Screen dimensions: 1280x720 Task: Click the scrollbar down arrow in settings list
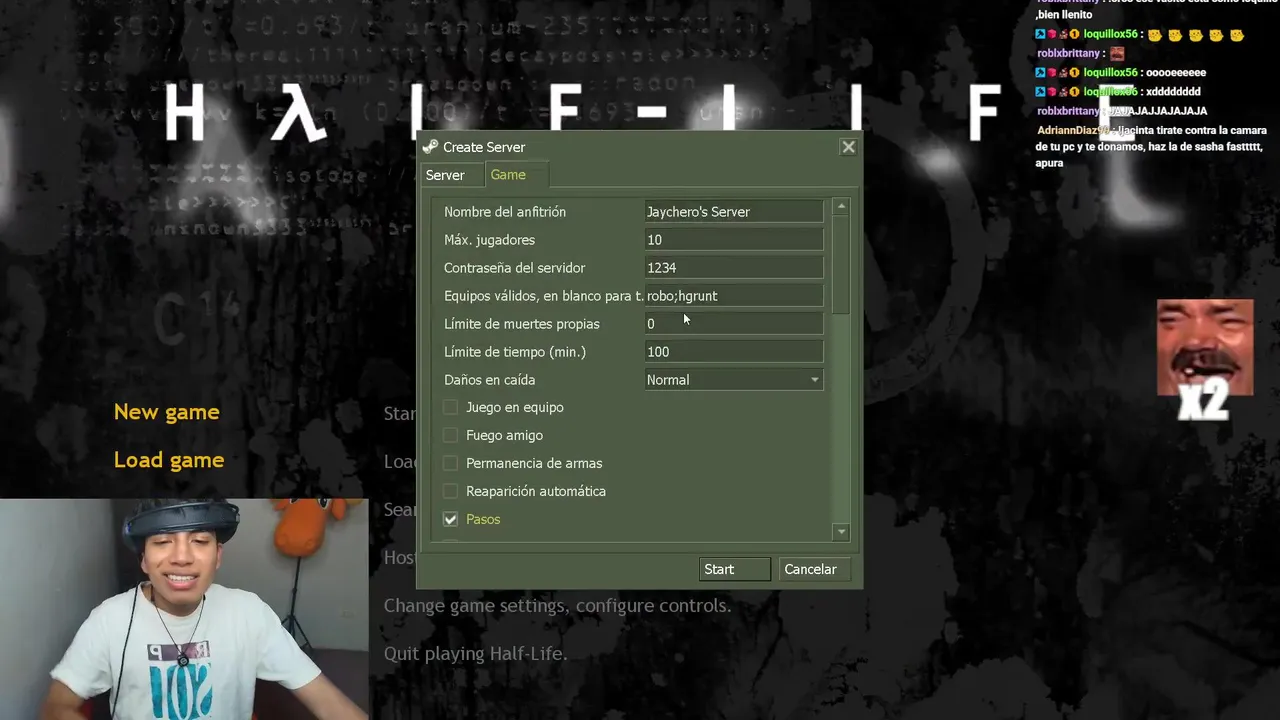click(841, 532)
